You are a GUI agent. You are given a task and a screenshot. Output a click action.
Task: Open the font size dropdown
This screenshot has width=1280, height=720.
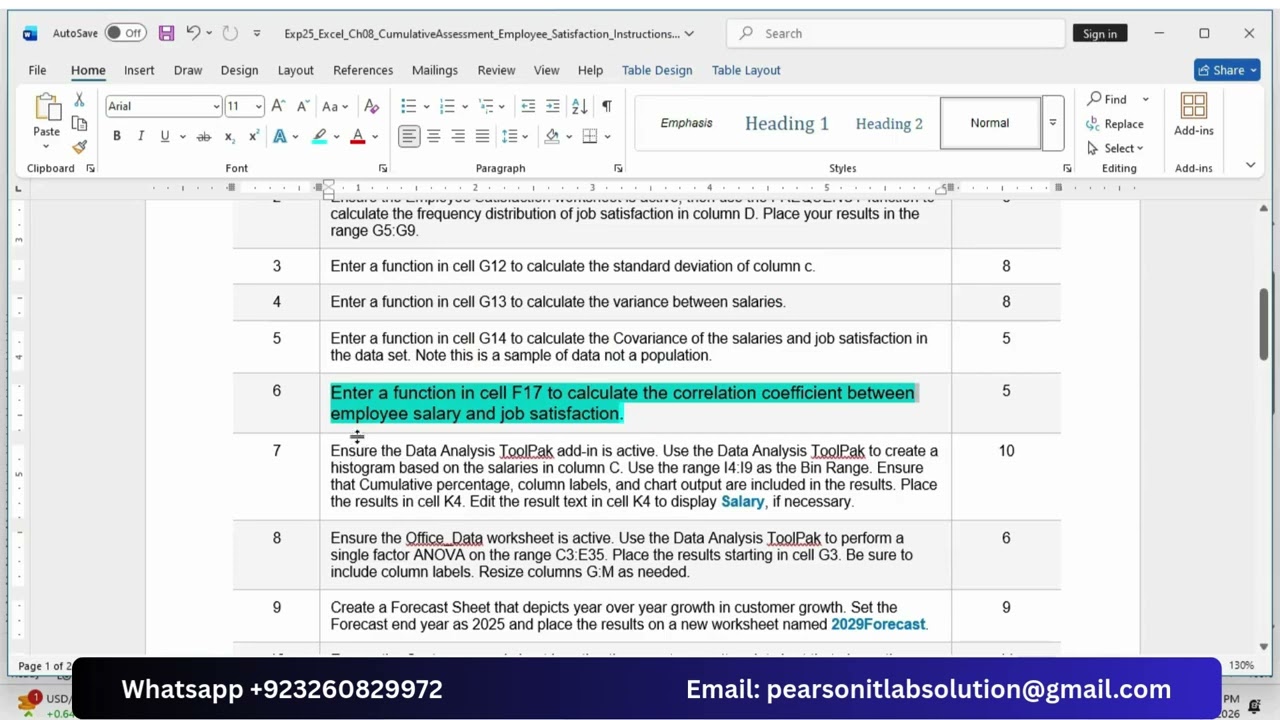click(x=258, y=106)
